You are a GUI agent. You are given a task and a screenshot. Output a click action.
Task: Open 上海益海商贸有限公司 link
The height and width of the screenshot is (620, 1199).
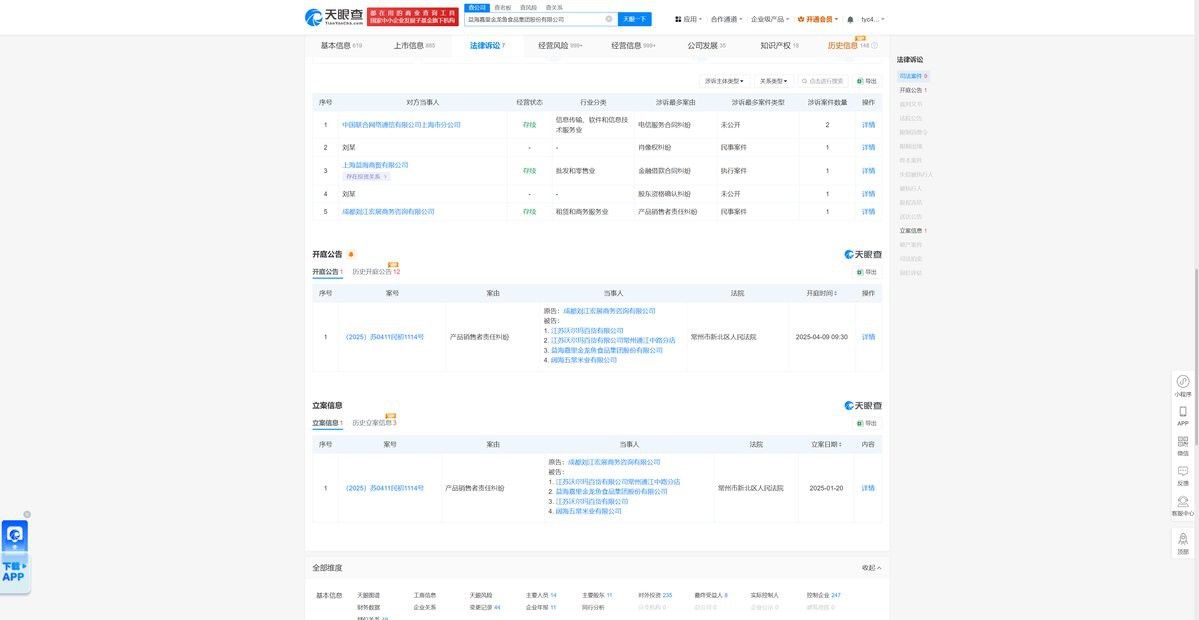375,165
